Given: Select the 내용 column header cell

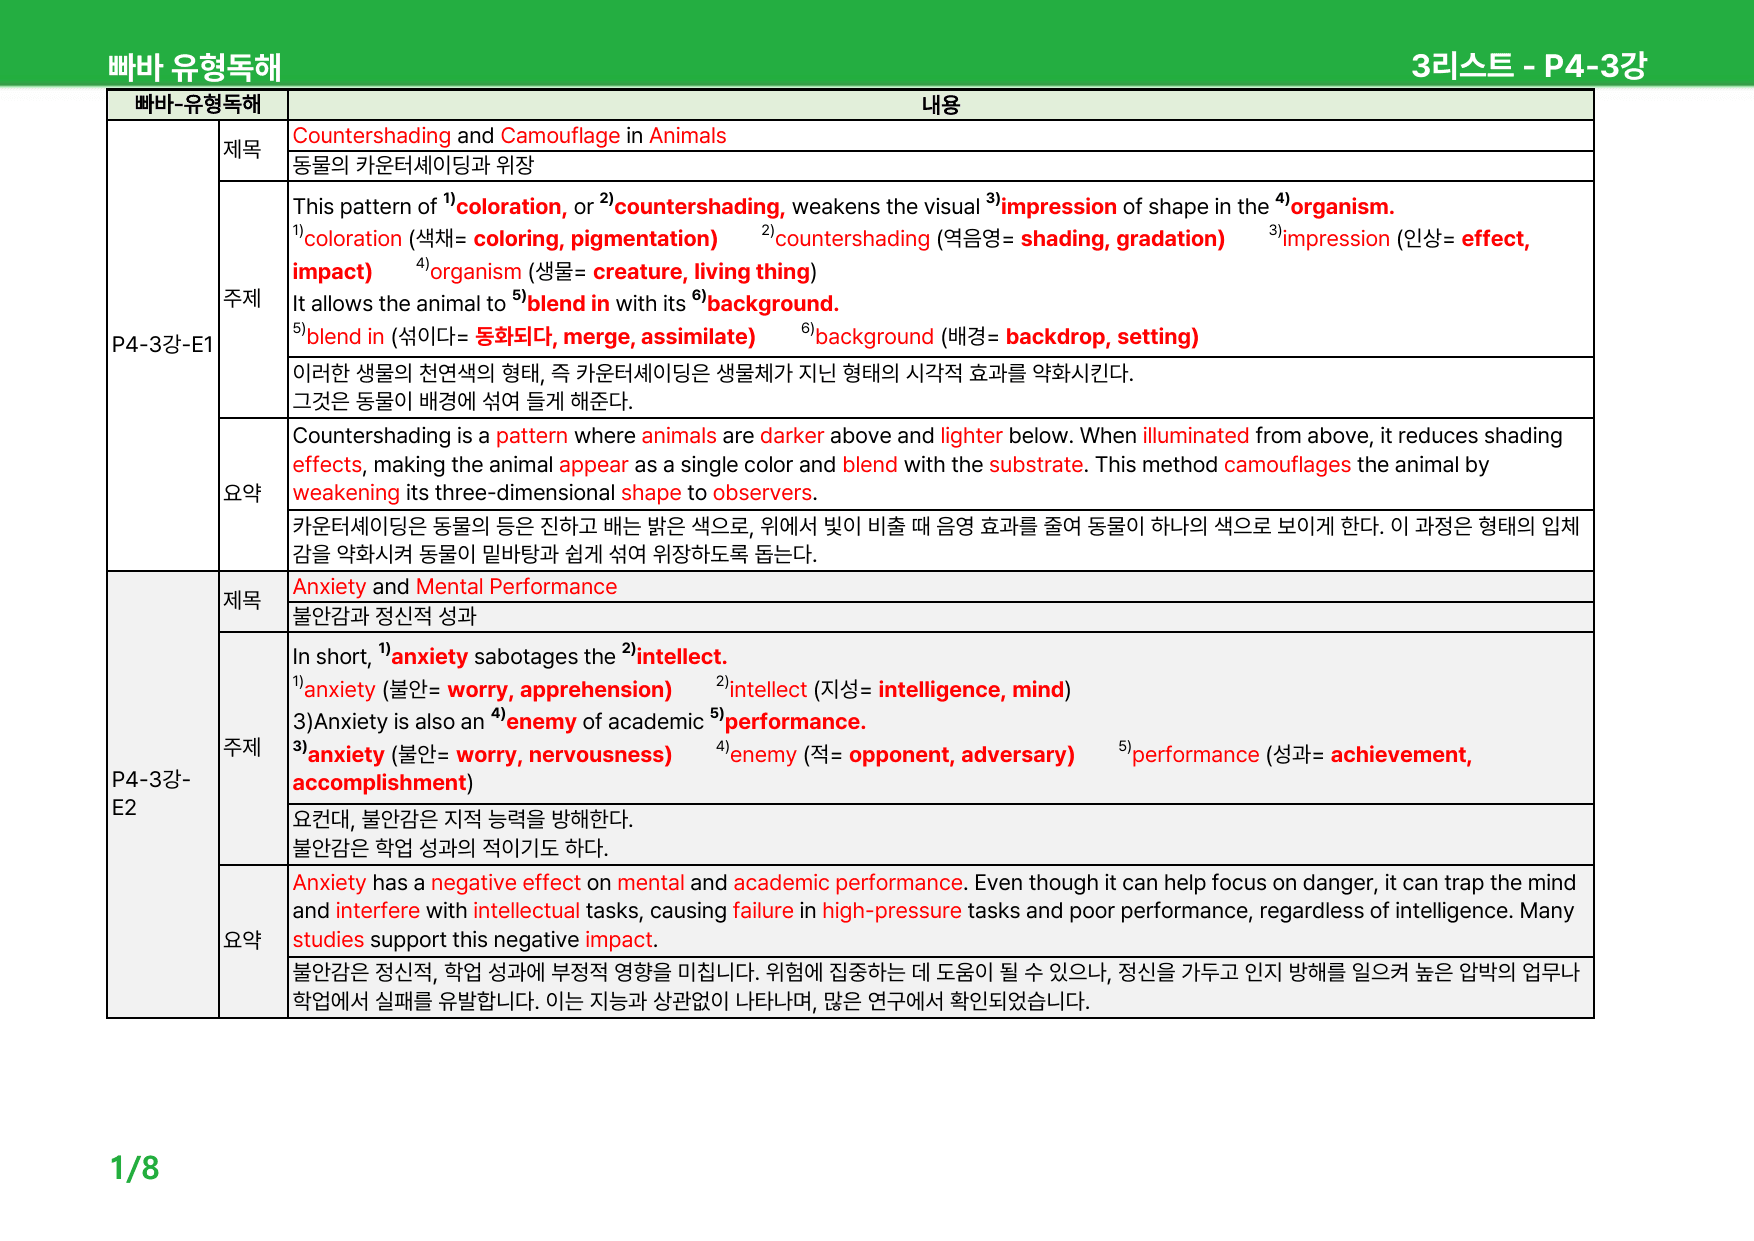Looking at the screenshot, I should point(941,105).
